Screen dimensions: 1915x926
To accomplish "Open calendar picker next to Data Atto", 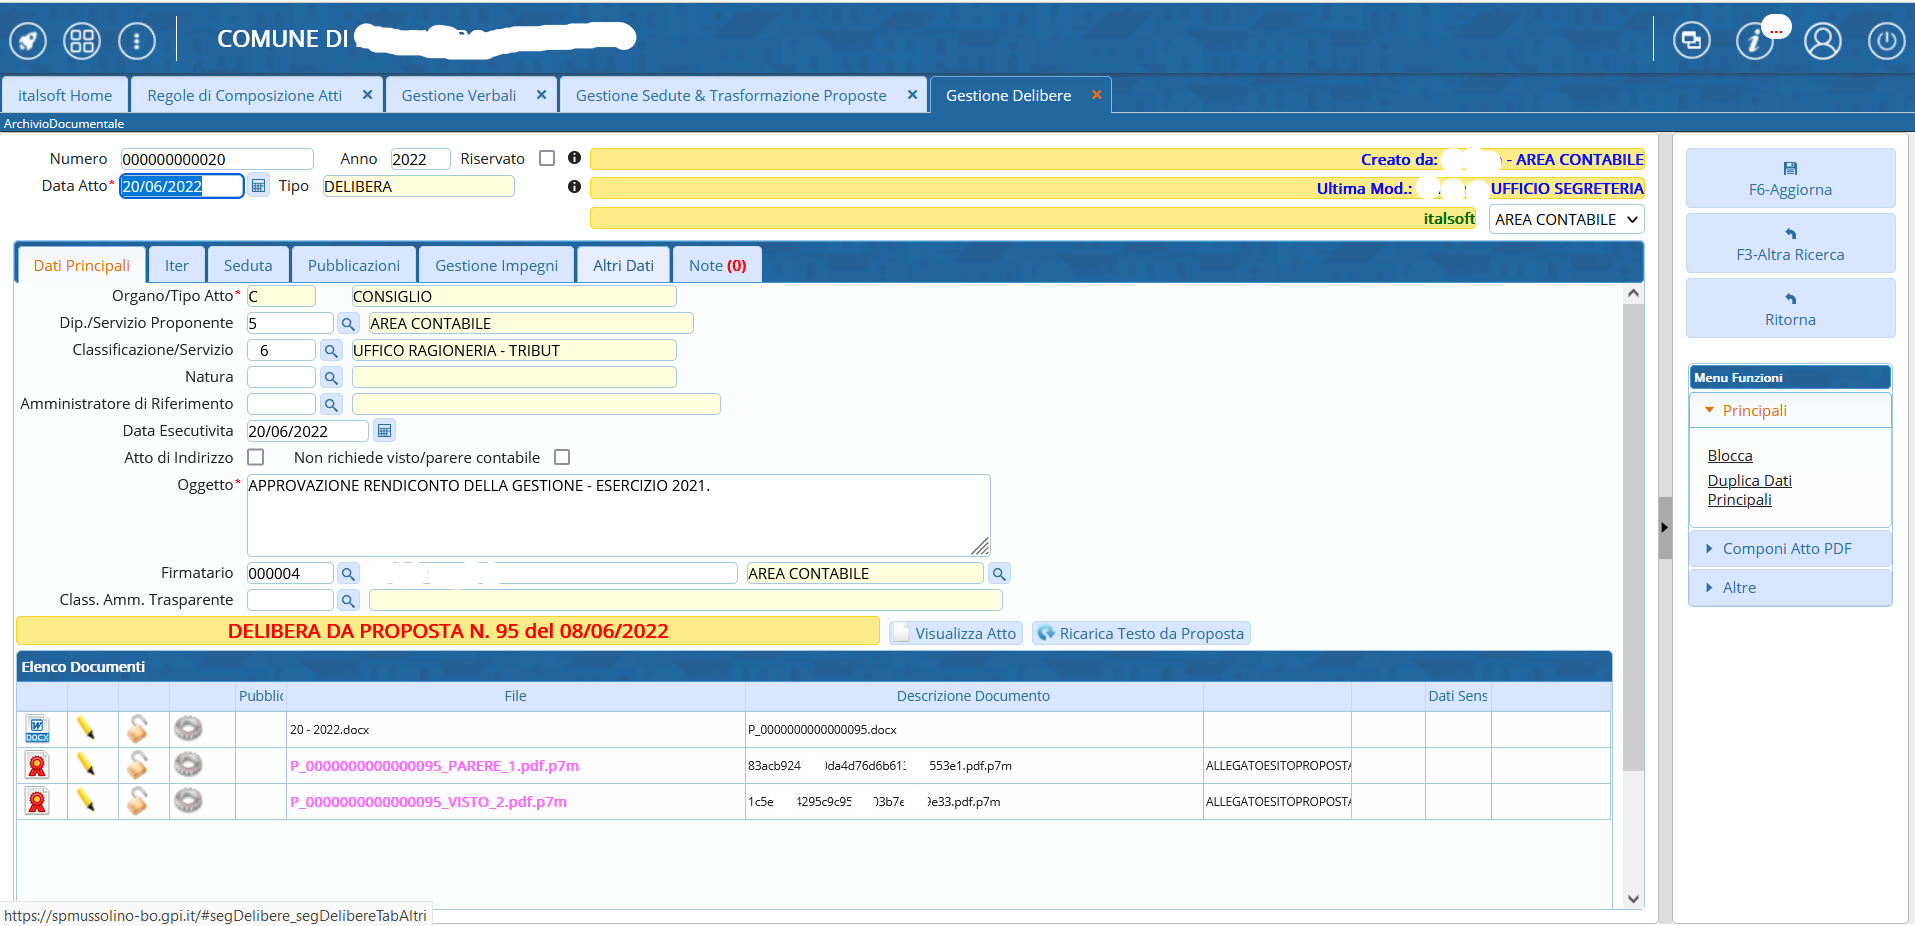I will click(x=259, y=186).
